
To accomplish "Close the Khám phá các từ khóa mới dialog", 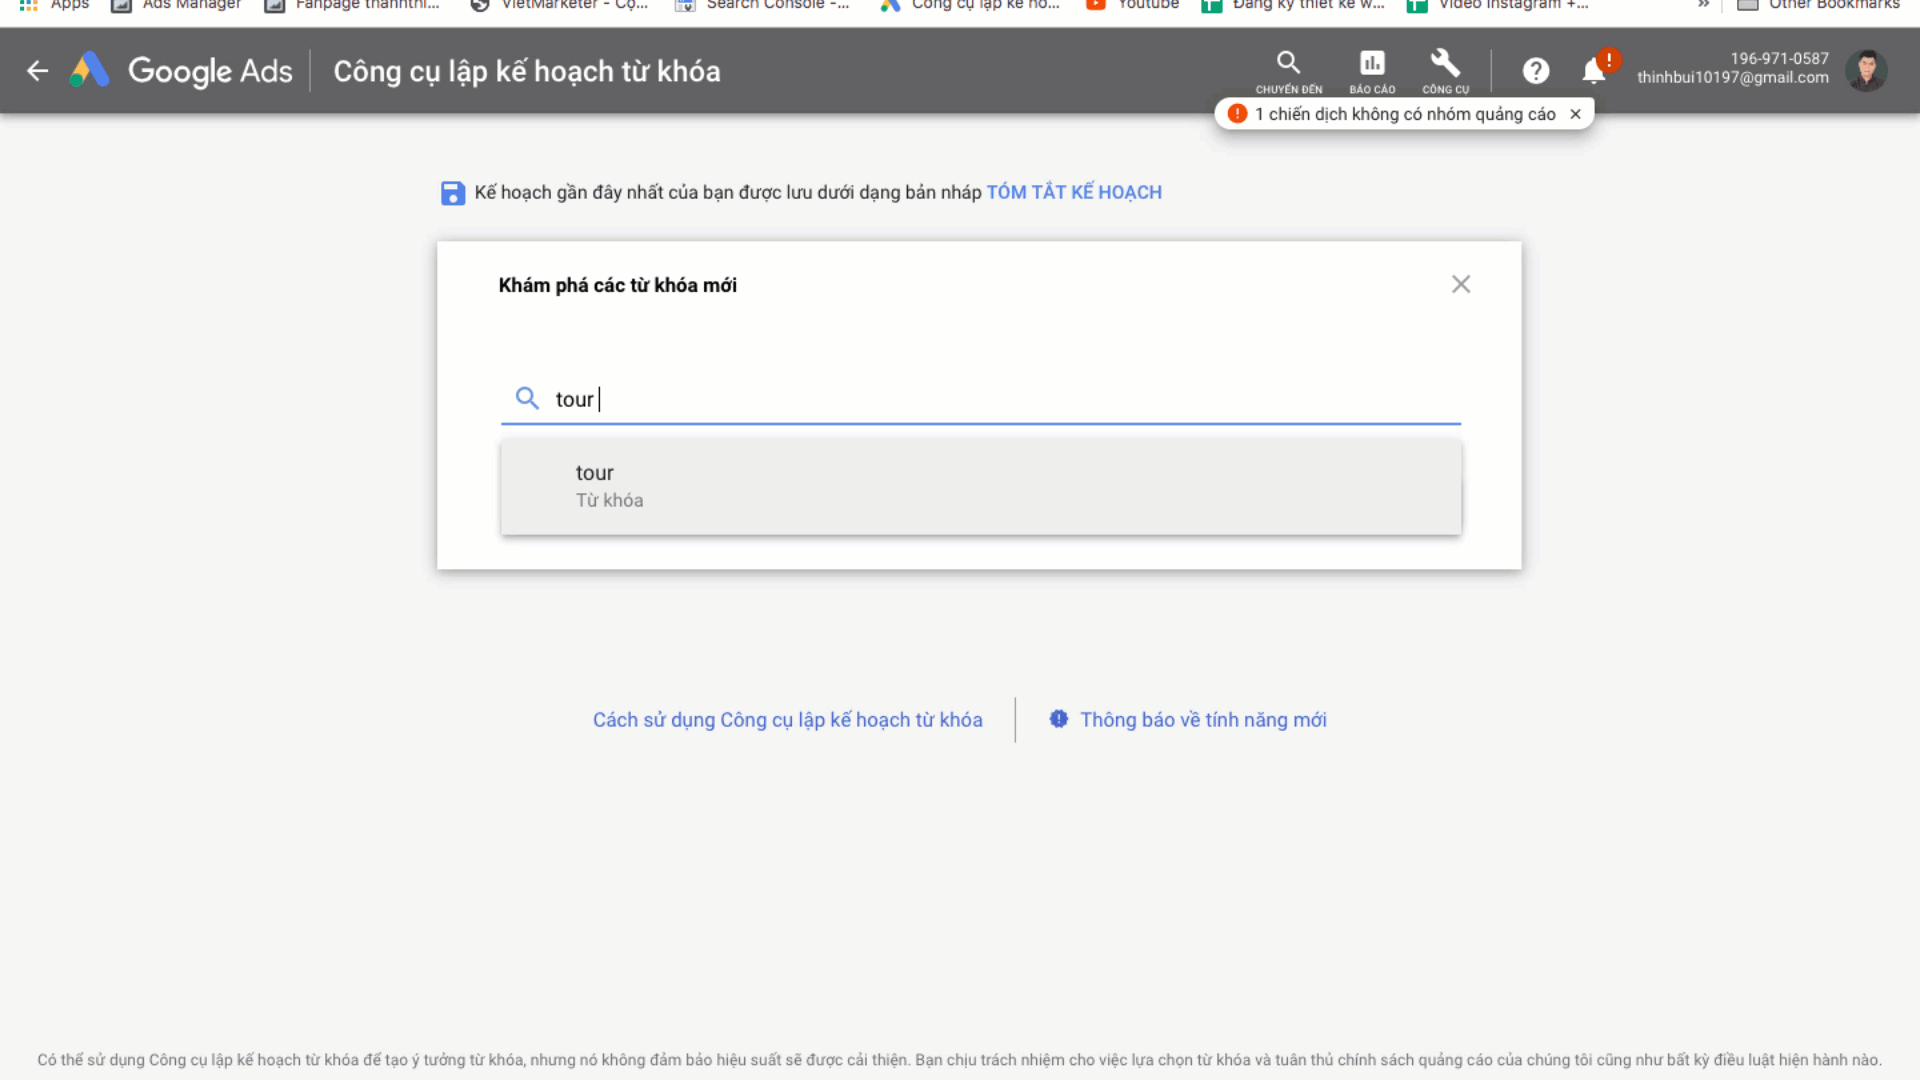I will point(1461,285).
